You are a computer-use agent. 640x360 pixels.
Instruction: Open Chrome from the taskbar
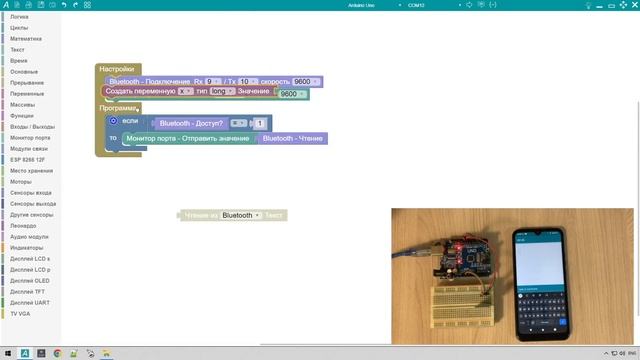[x=57, y=353]
